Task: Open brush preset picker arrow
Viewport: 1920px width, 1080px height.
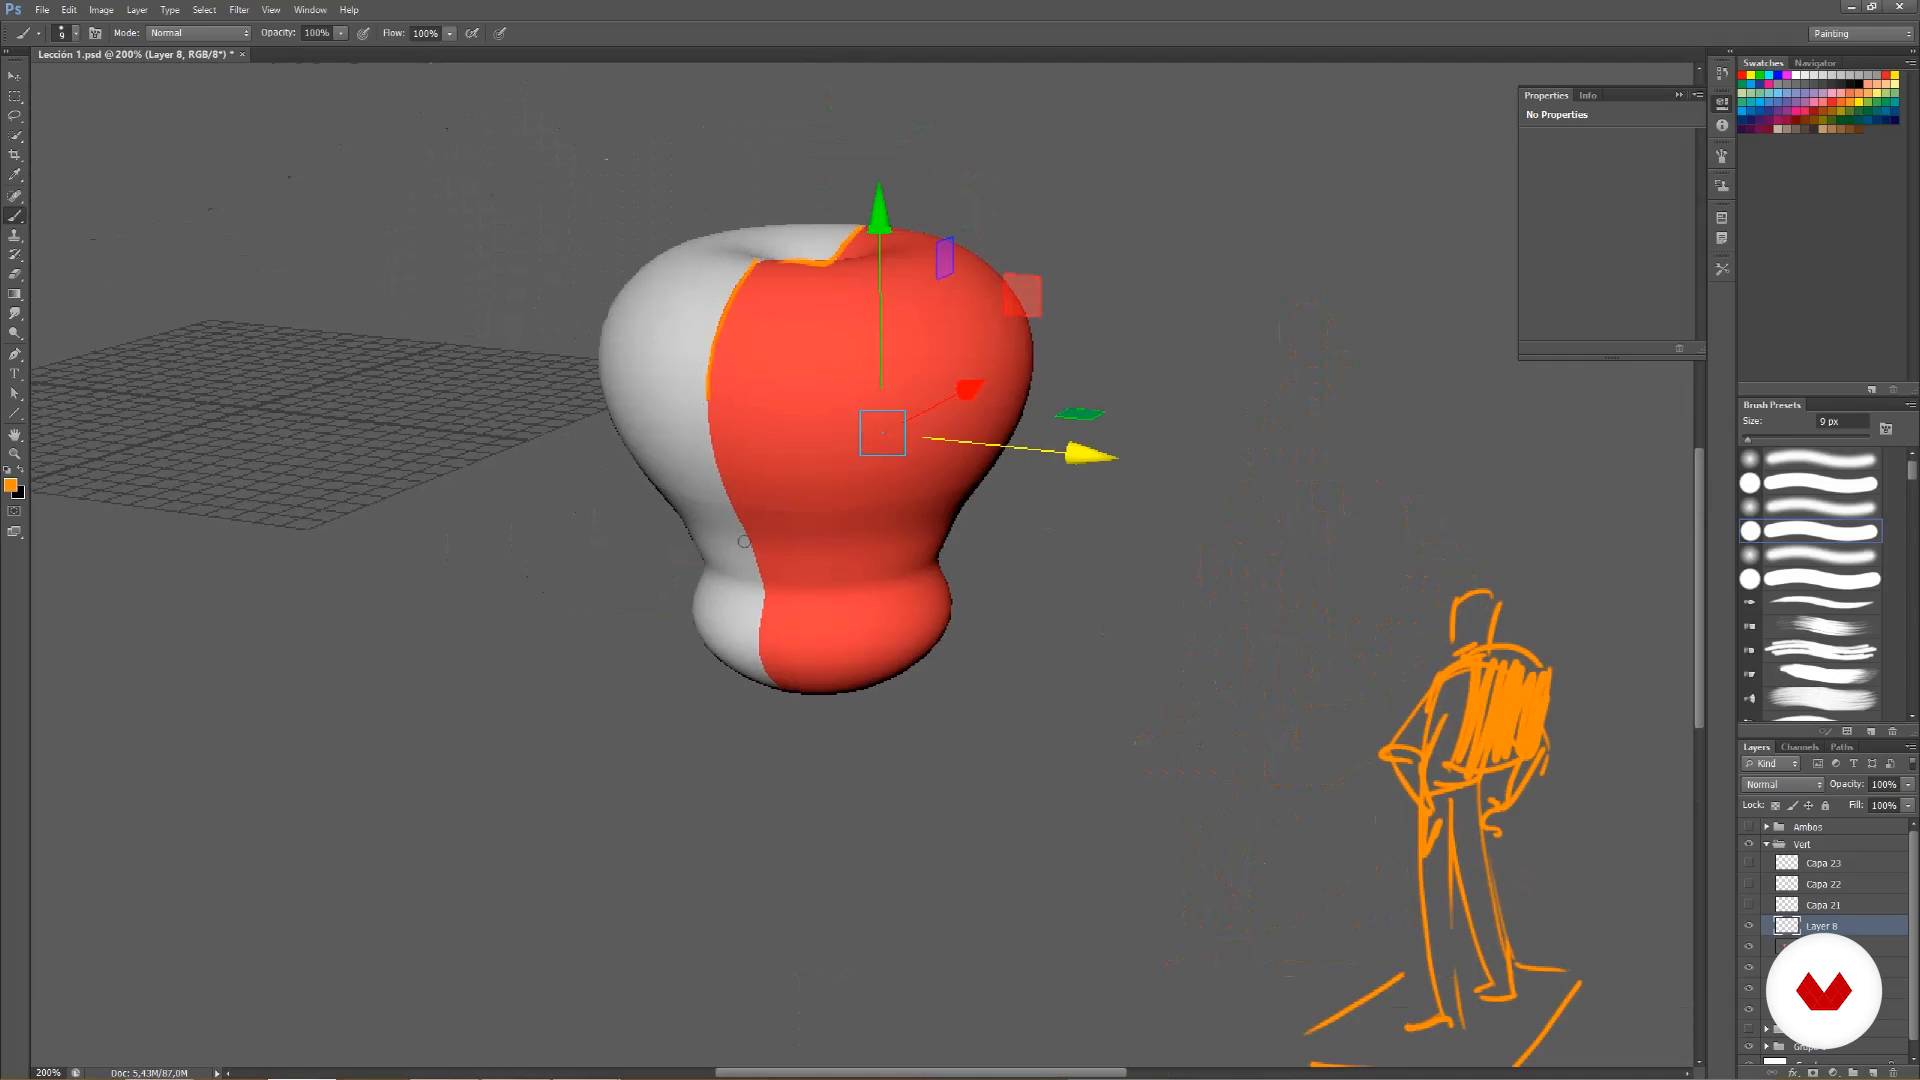Action: click(x=76, y=33)
